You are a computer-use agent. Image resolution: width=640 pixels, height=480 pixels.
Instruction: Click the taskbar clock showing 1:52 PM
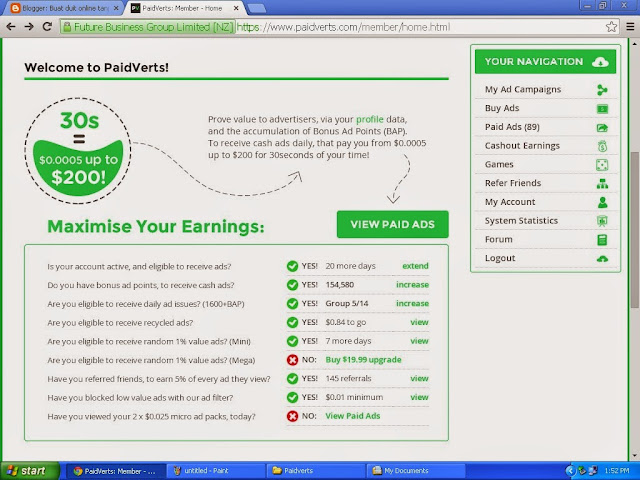pos(616,471)
